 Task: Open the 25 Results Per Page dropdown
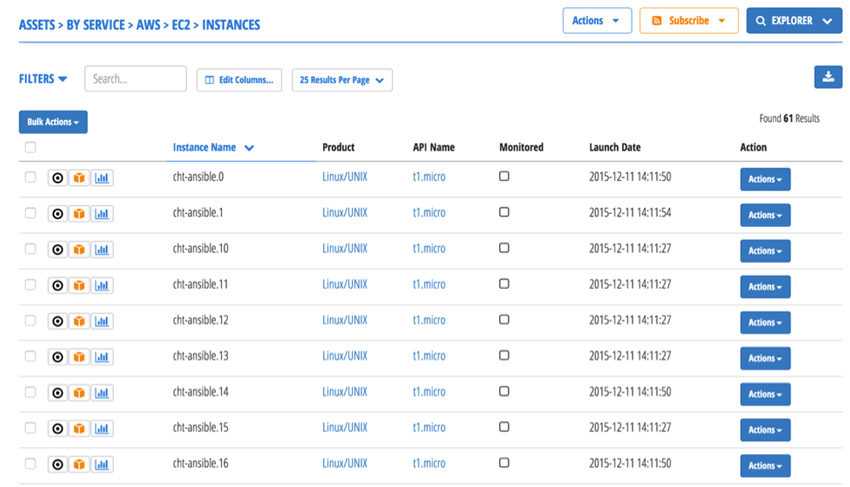(342, 80)
